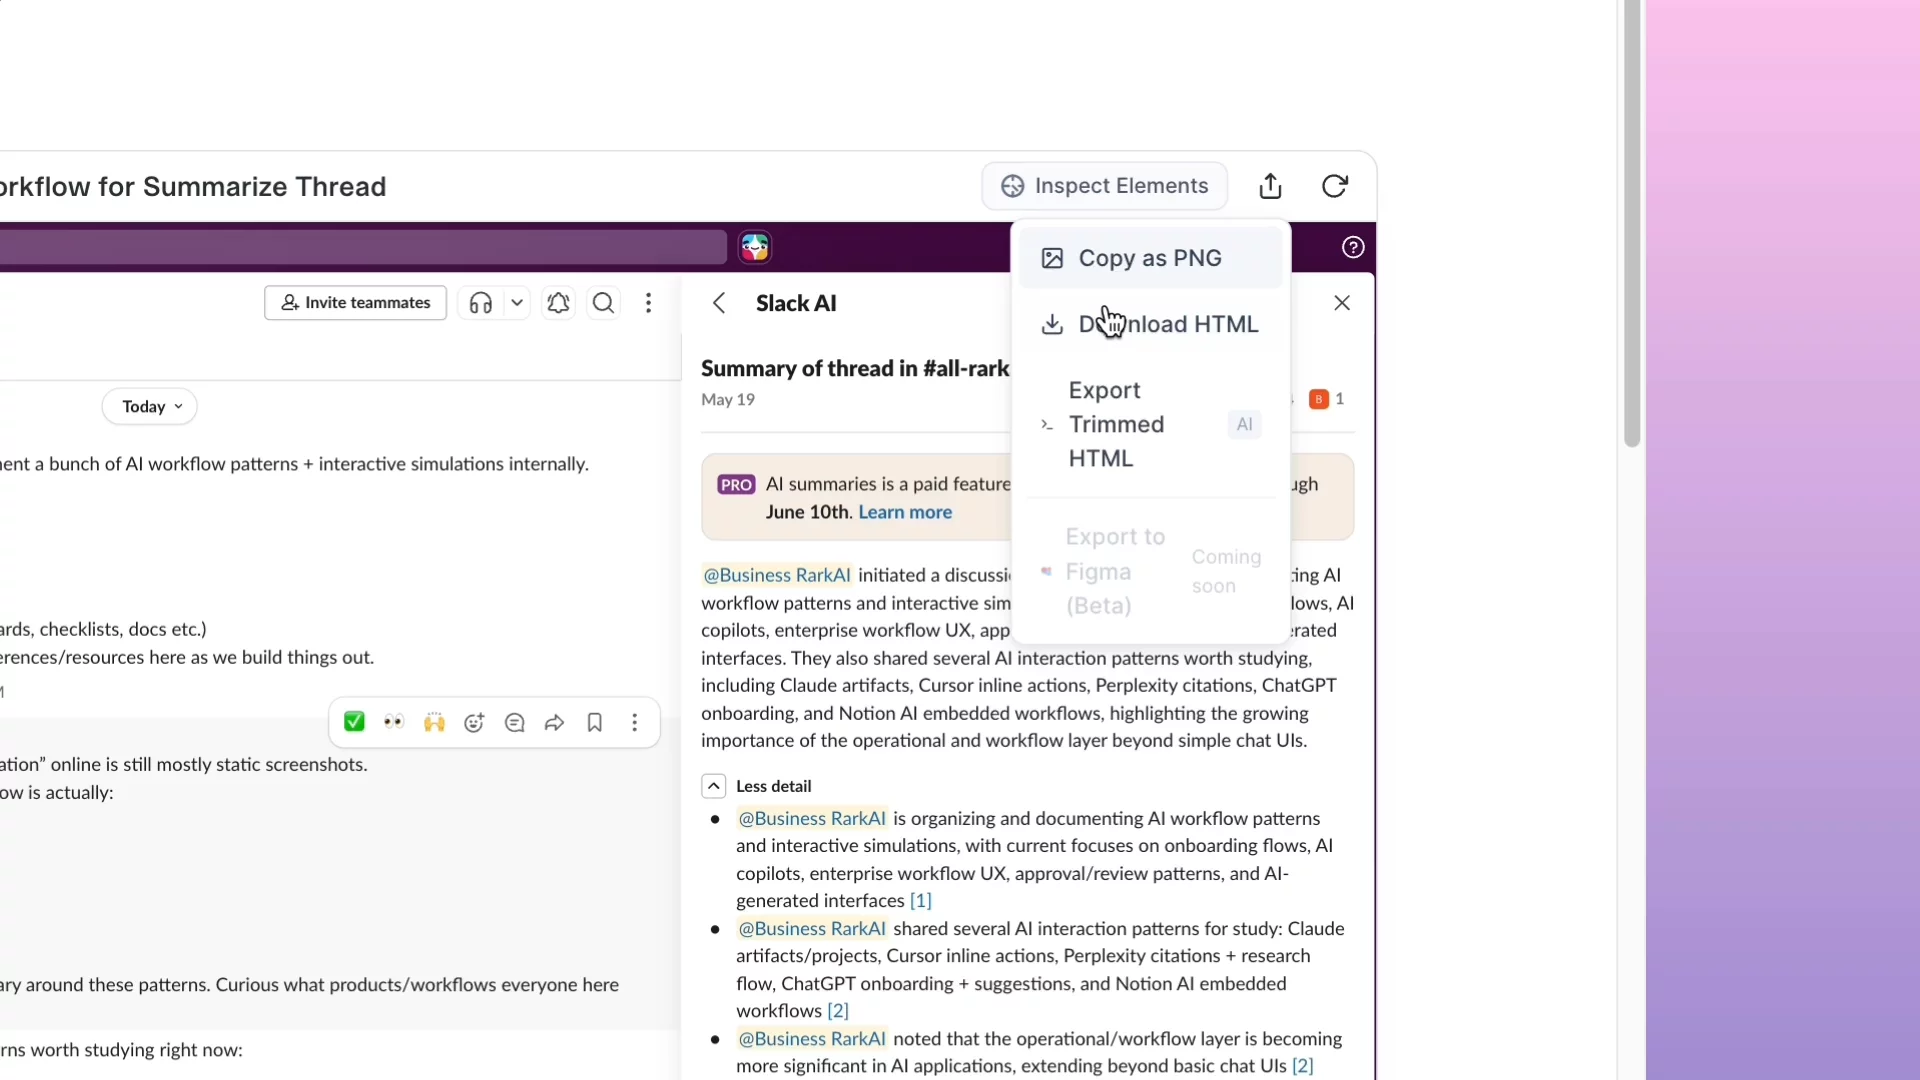
Task: Click Invite teammates button
Action: coord(355,303)
